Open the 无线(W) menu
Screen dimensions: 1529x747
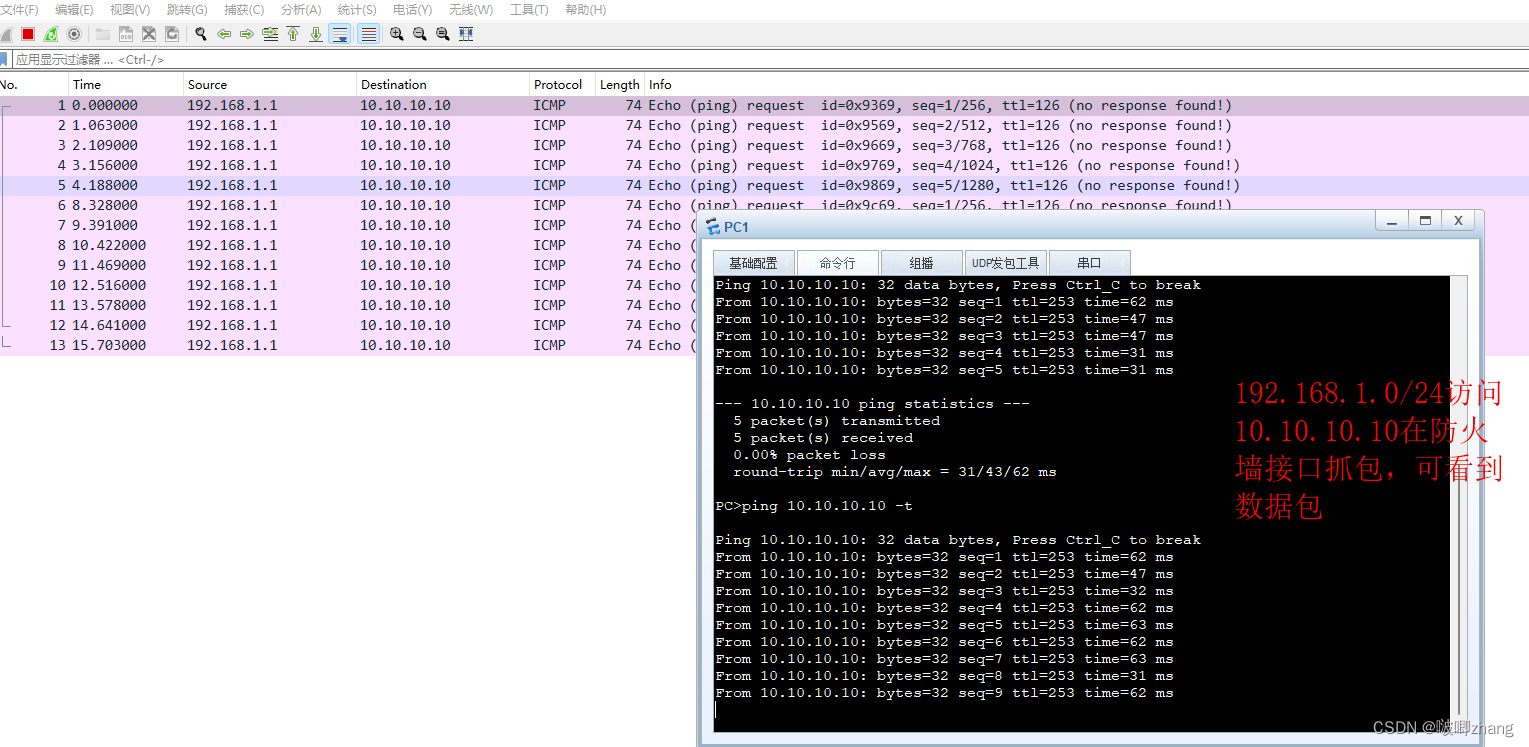tap(471, 10)
